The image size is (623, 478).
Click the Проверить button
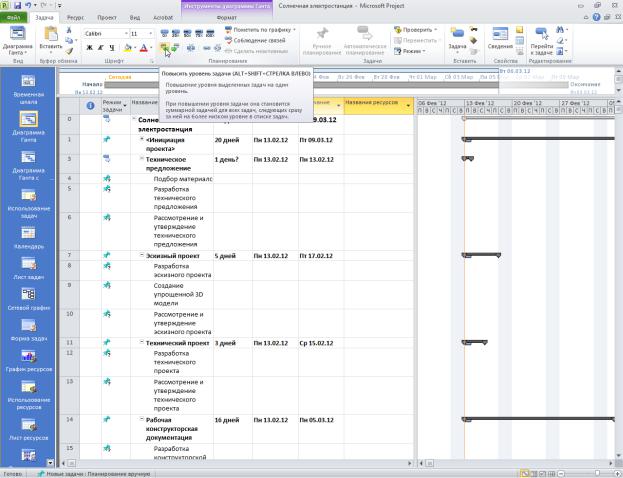point(416,30)
